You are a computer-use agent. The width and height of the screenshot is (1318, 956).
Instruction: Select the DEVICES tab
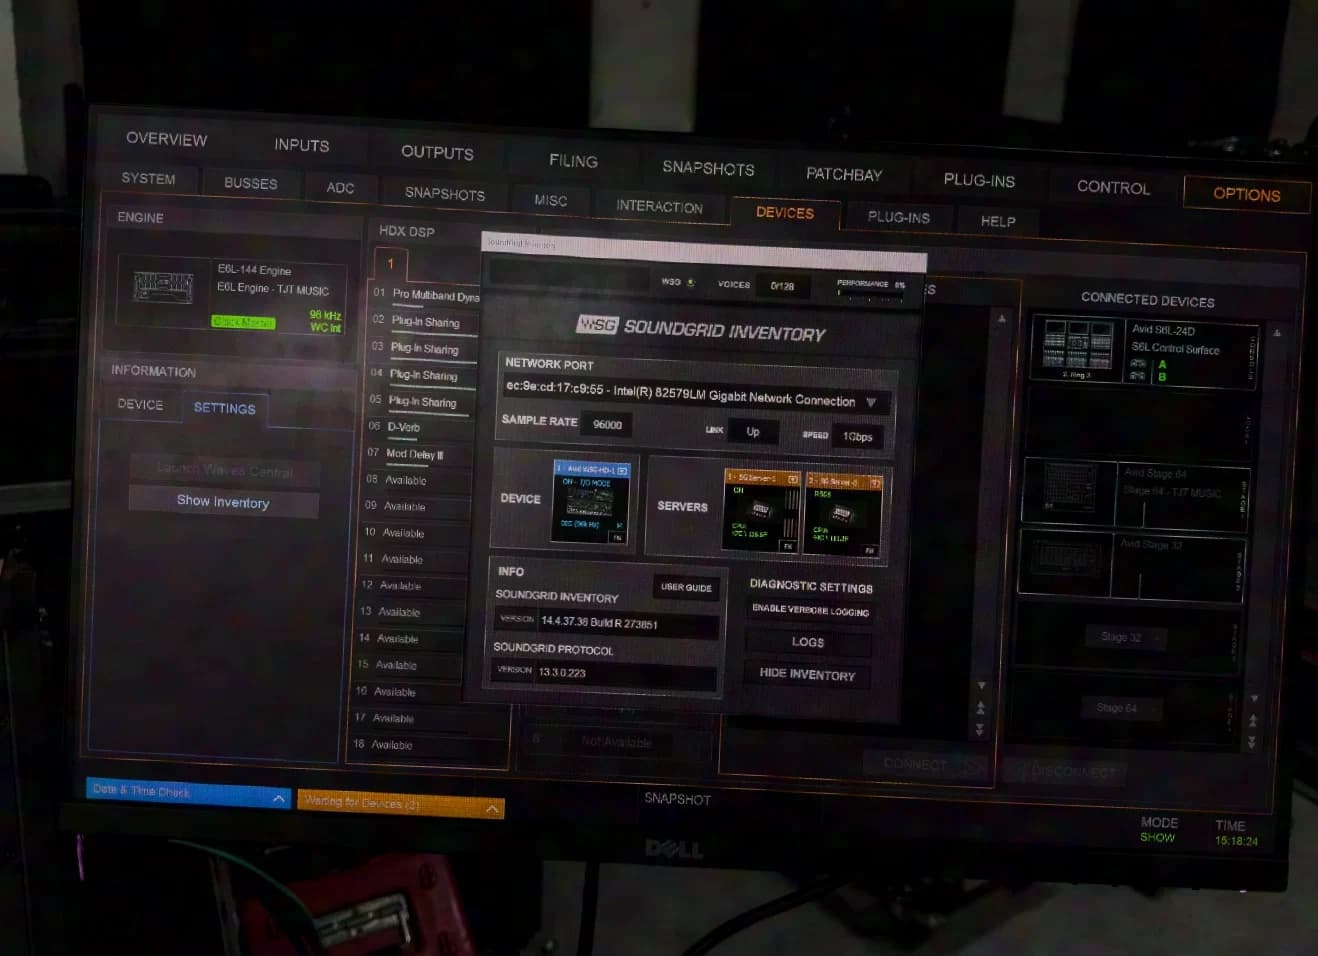(x=785, y=212)
